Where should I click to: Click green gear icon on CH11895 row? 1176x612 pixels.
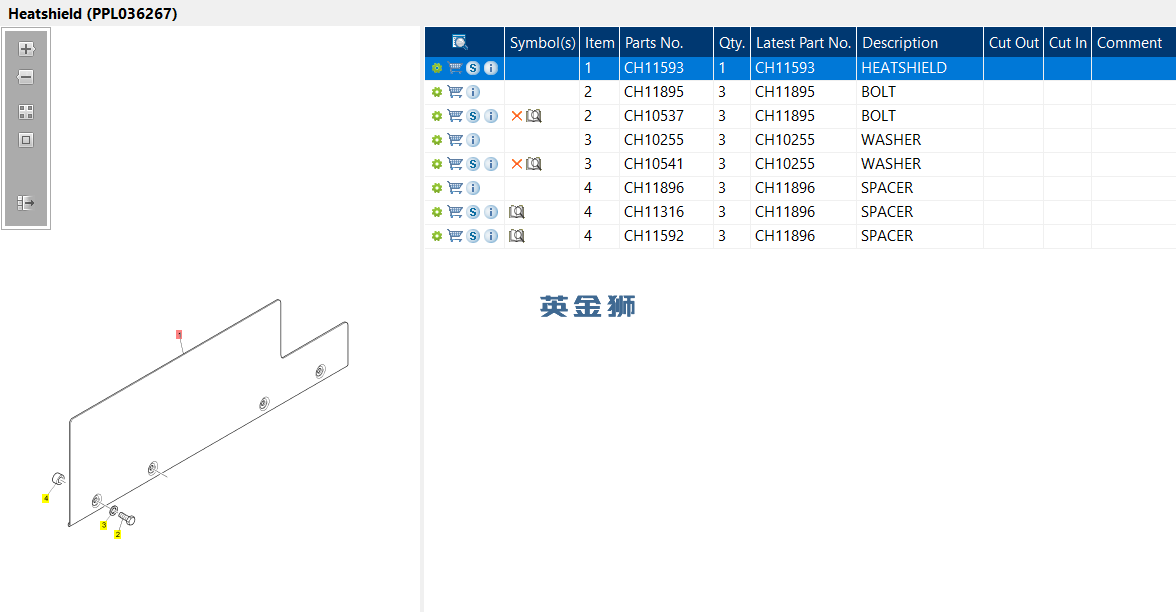click(x=436, y=92)
